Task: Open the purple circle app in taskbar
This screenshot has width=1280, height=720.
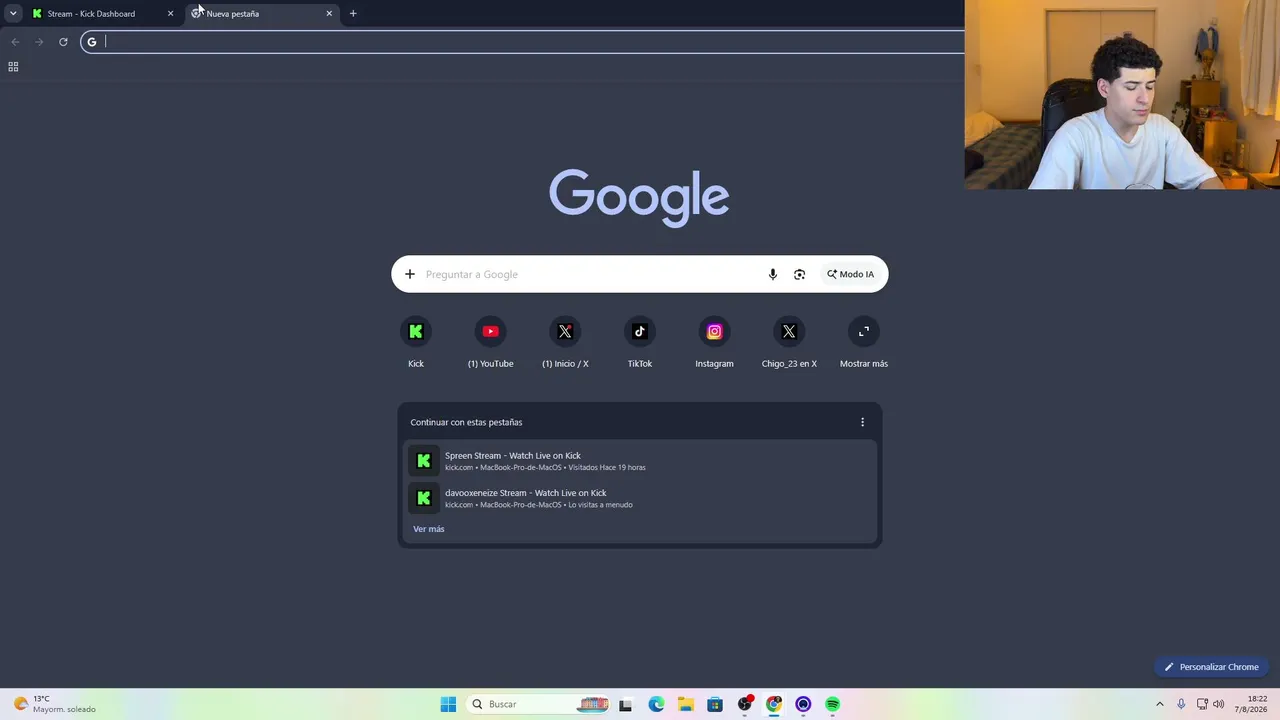Action: [x=803, y=704]
